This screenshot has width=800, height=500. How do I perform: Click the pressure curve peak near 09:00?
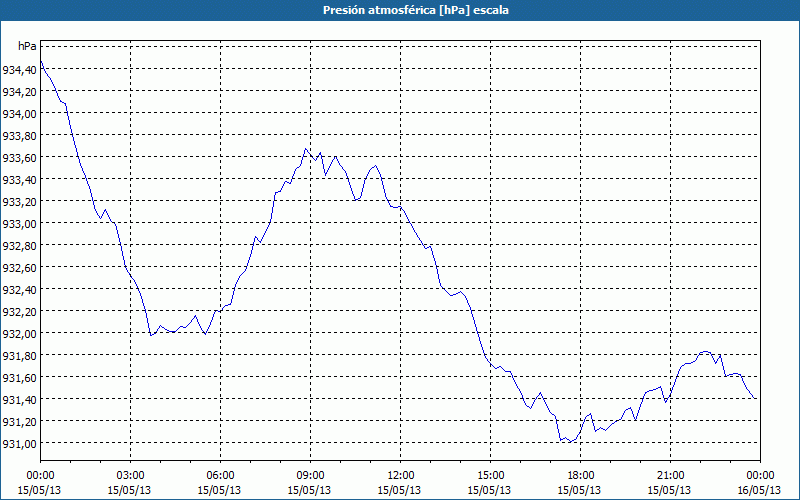[306, 148]
